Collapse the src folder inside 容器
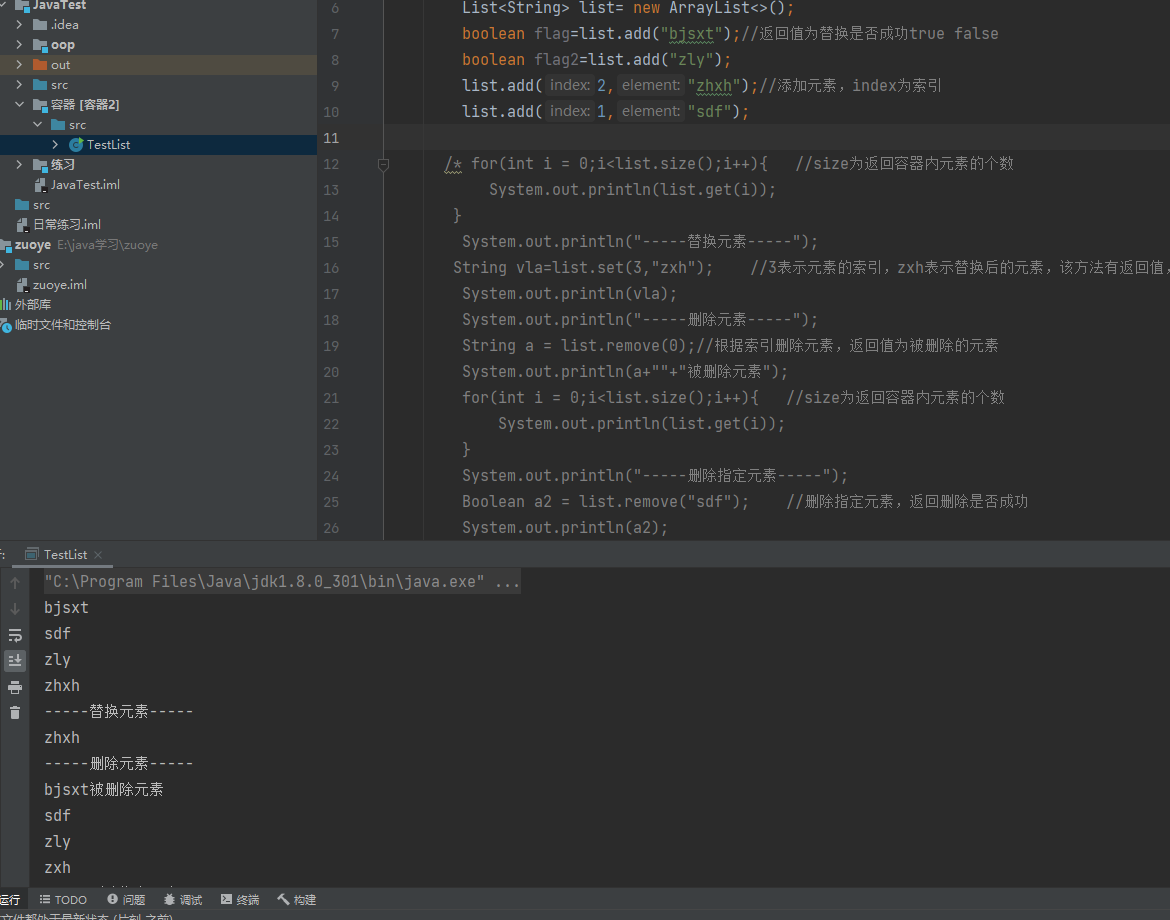Image resolution: width=1170 pixels, height=920 pixels. click(37, 125)
